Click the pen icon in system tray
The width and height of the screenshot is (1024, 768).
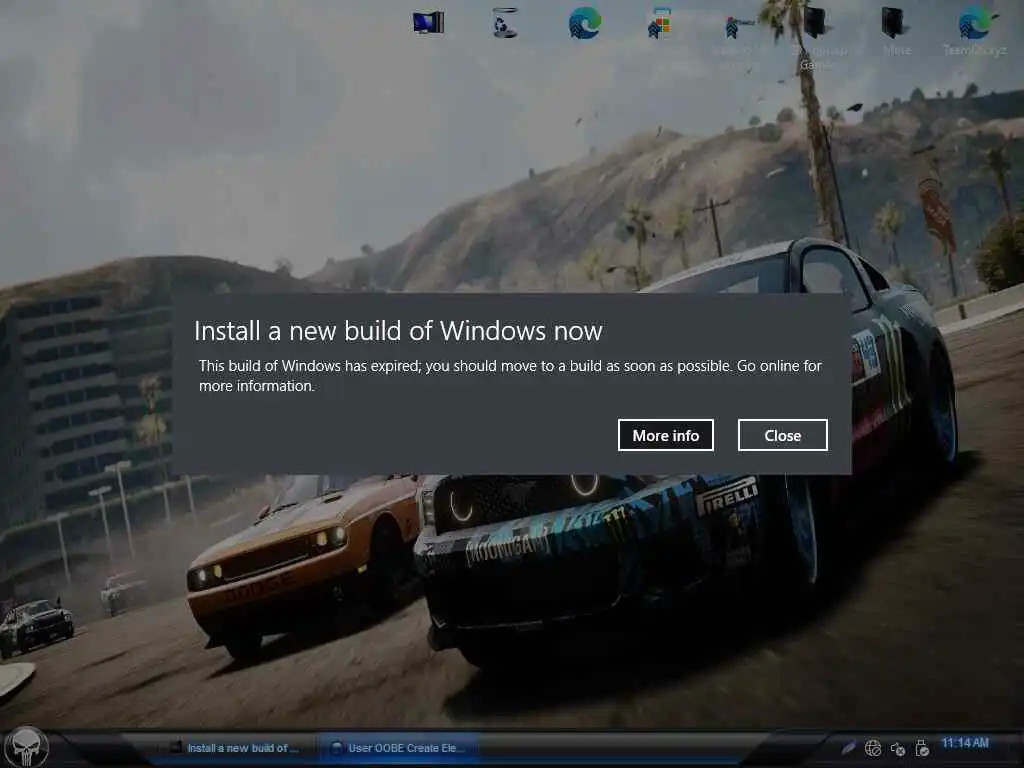pyautogui.click(x=848, y=747)
